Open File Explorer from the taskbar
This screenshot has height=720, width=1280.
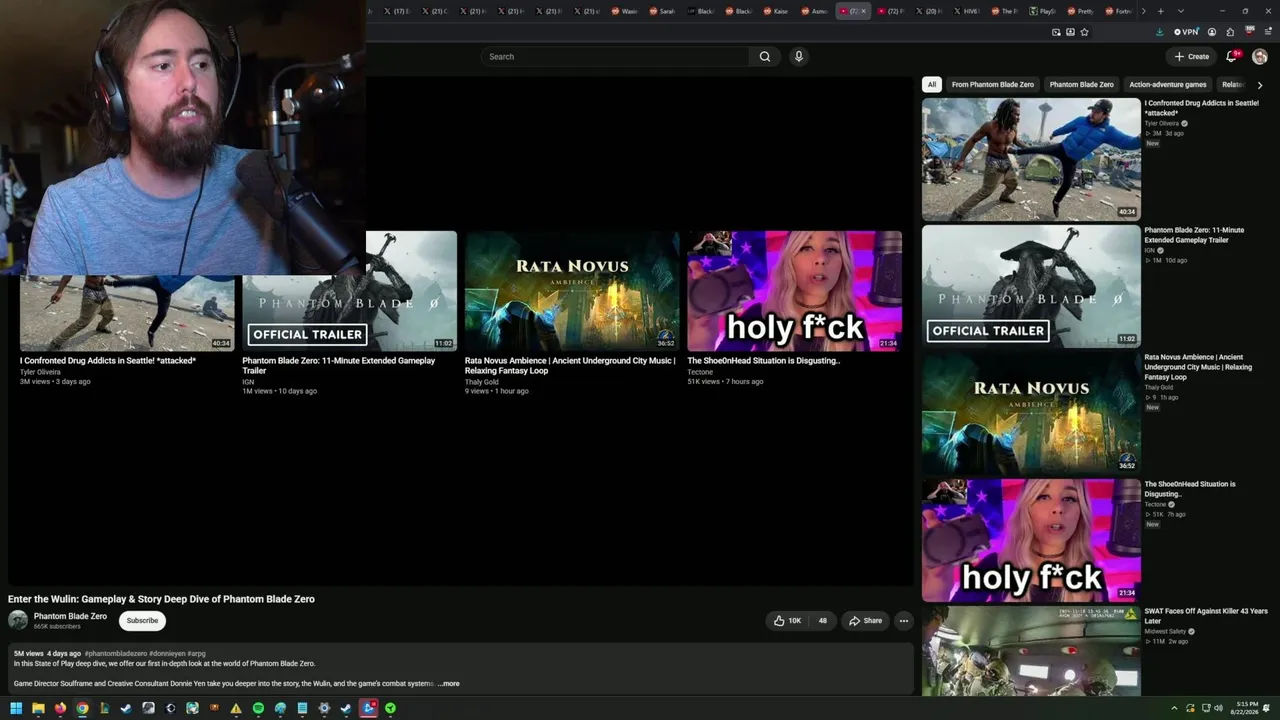38,708
